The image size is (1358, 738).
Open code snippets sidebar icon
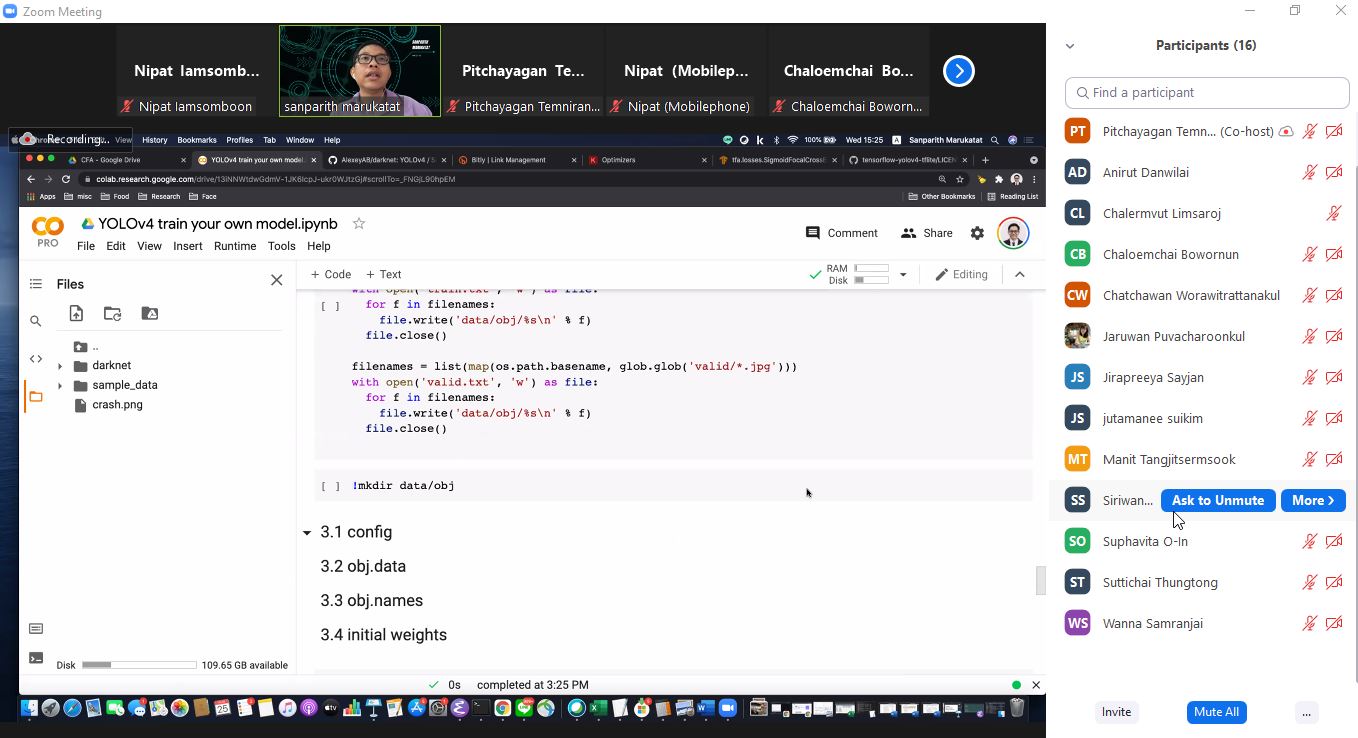36,359
